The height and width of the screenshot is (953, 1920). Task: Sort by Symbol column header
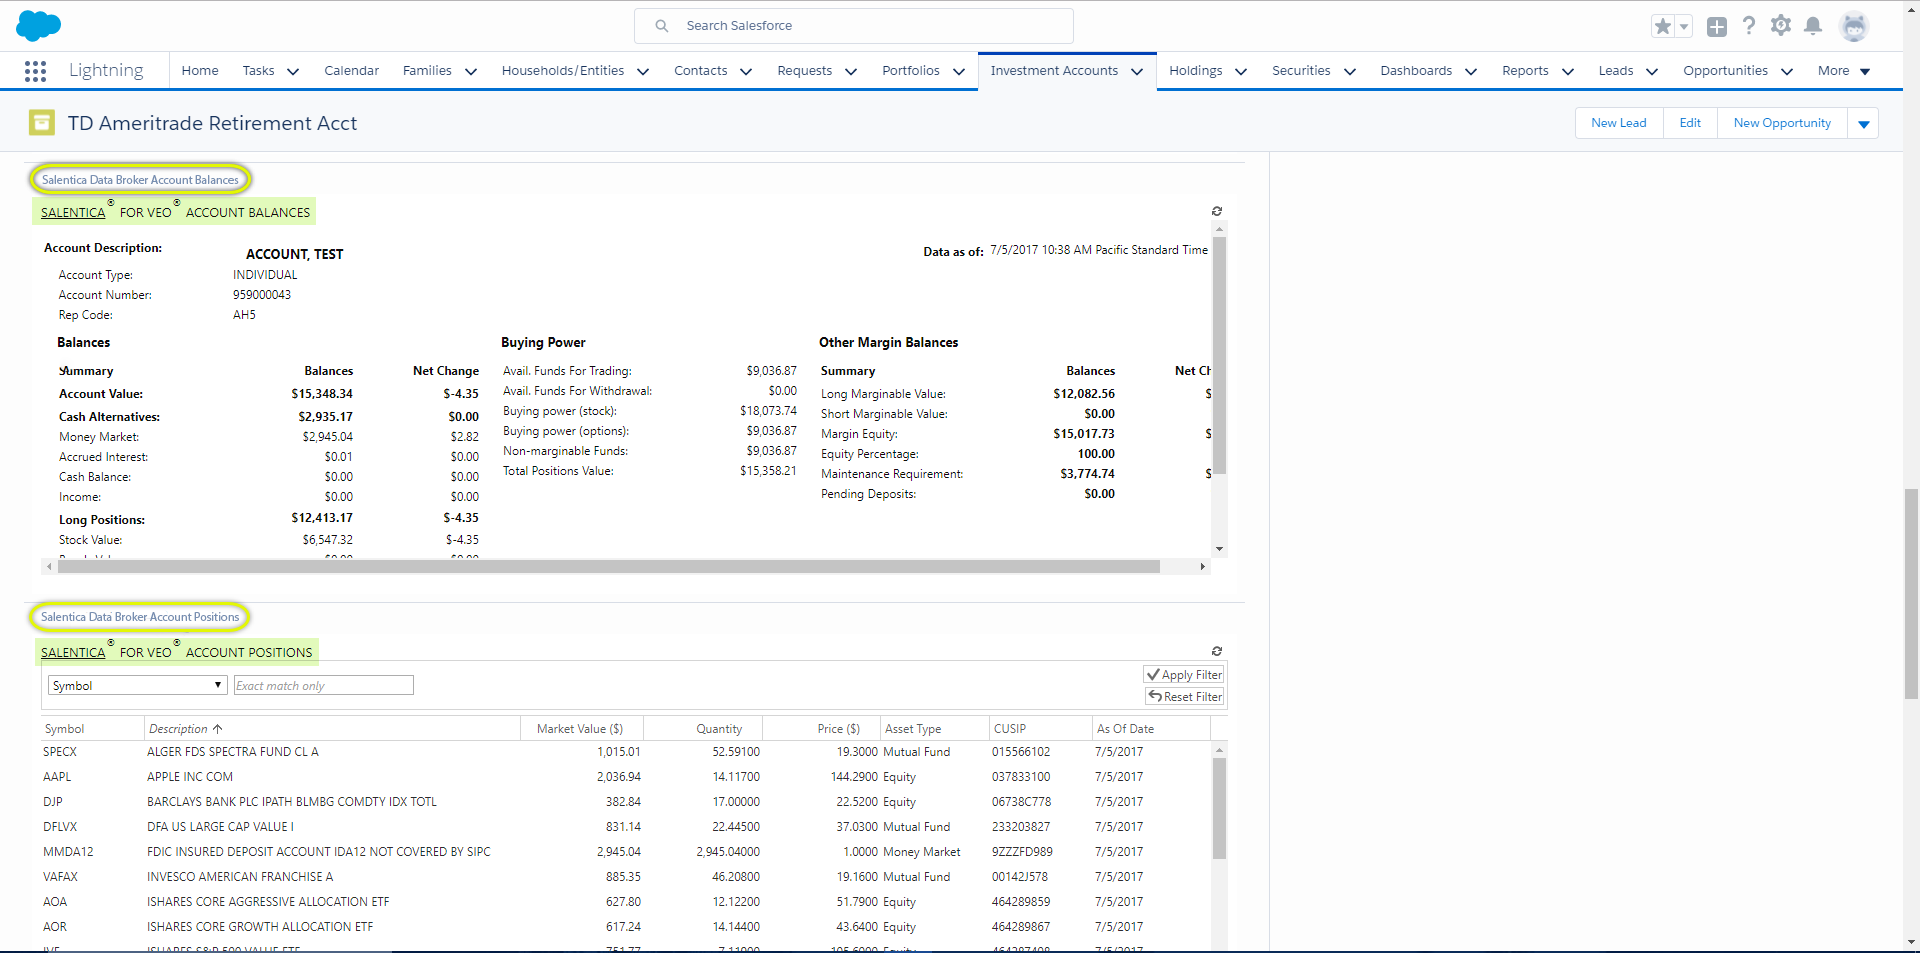[x=65, y=729]
